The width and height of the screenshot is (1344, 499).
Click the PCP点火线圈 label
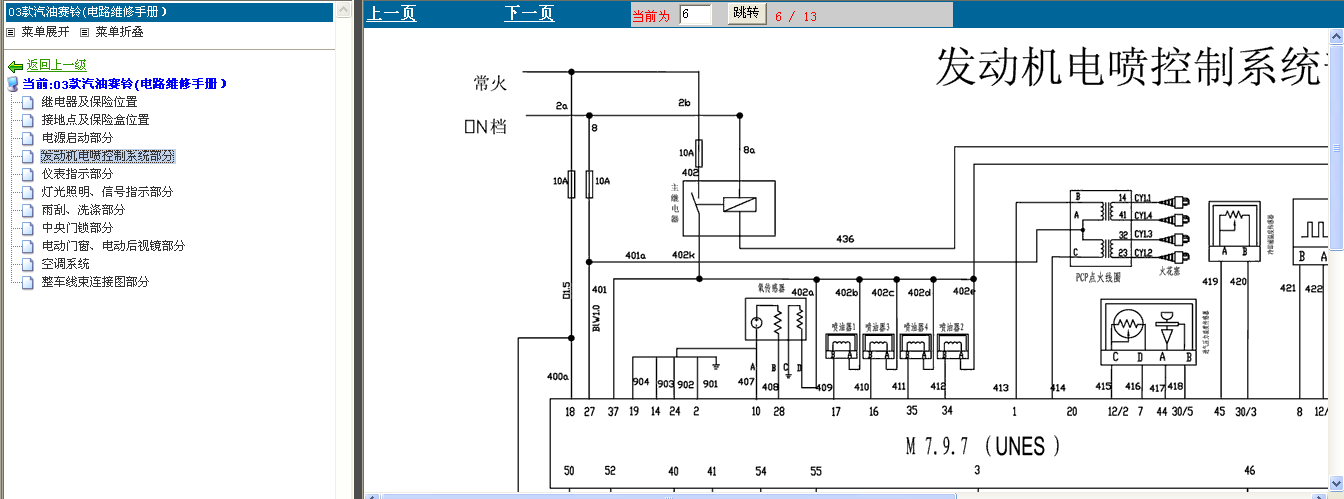pyautogui.click(x=1097, y=279)
